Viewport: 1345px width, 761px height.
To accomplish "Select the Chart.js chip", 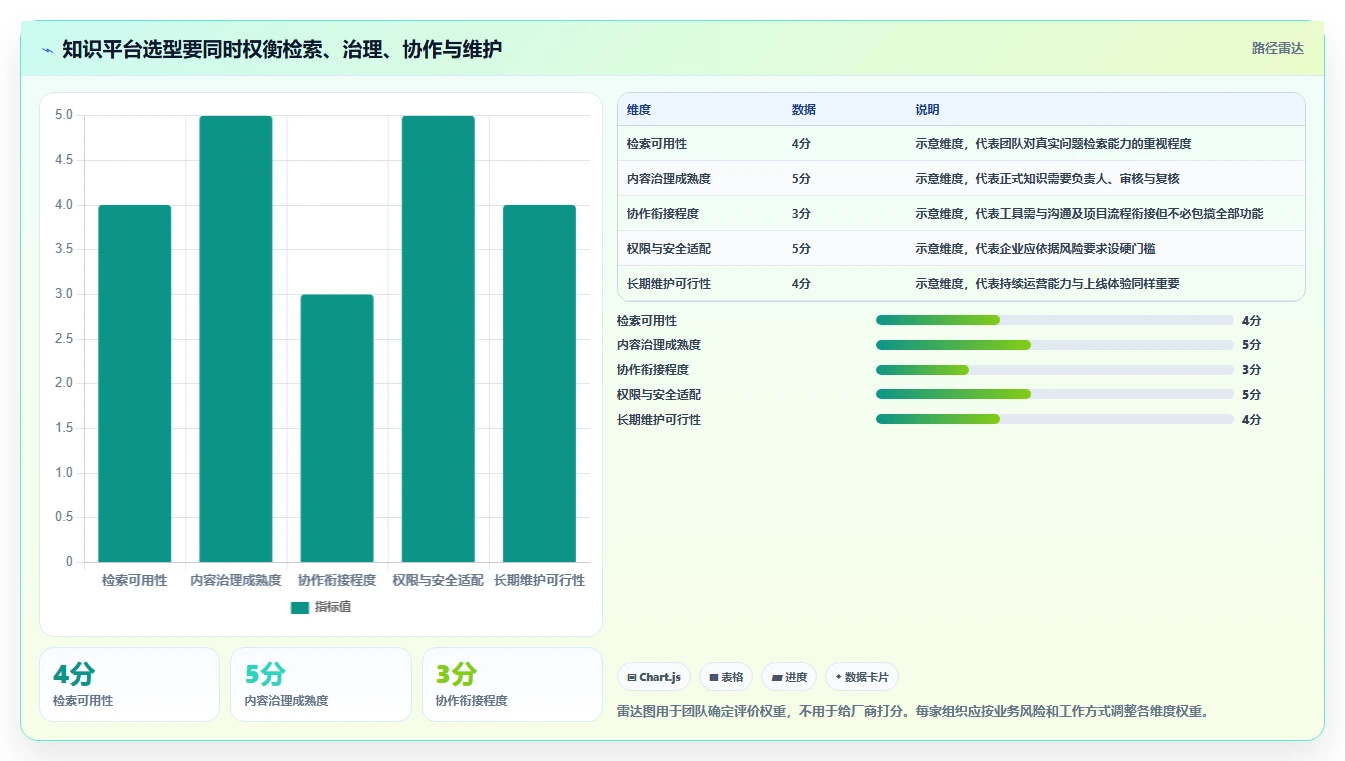I will (x=654, y=677).
